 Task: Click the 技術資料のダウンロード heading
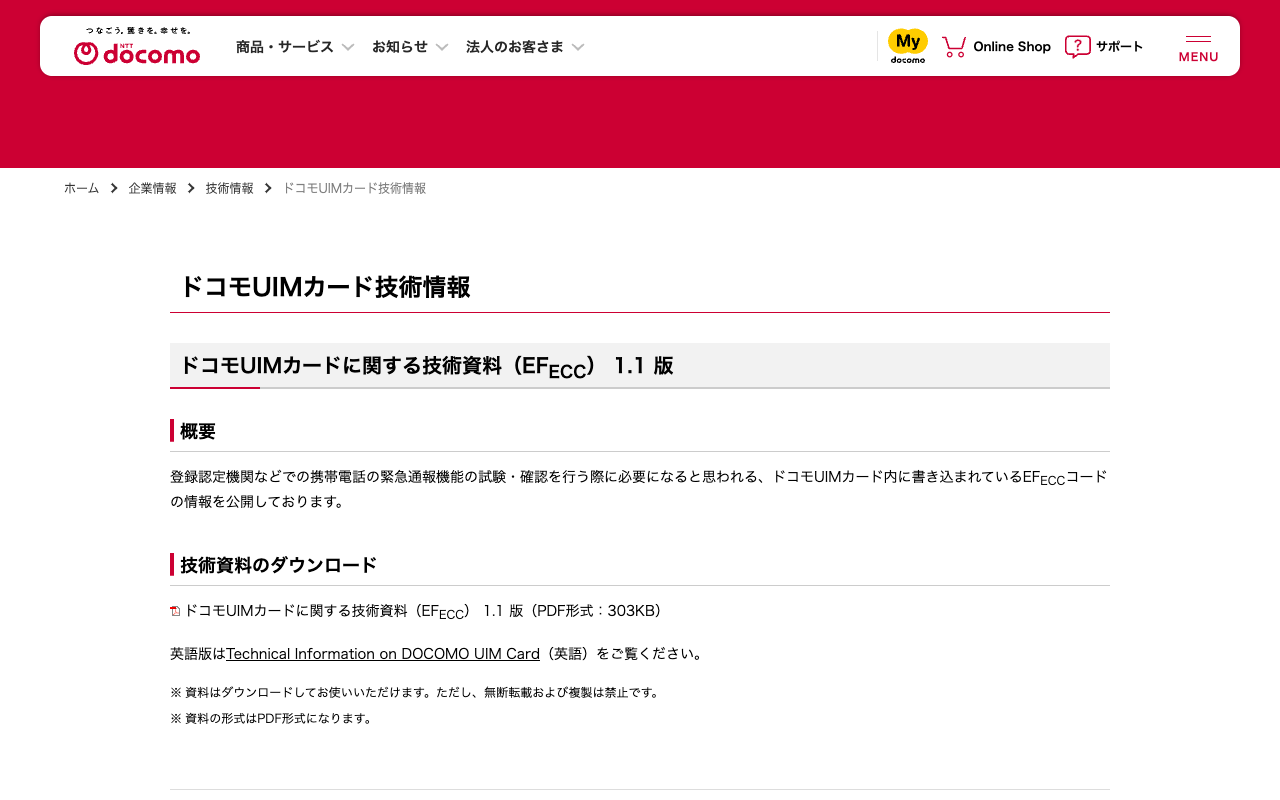pyautogui.click(x=278, y=565)
